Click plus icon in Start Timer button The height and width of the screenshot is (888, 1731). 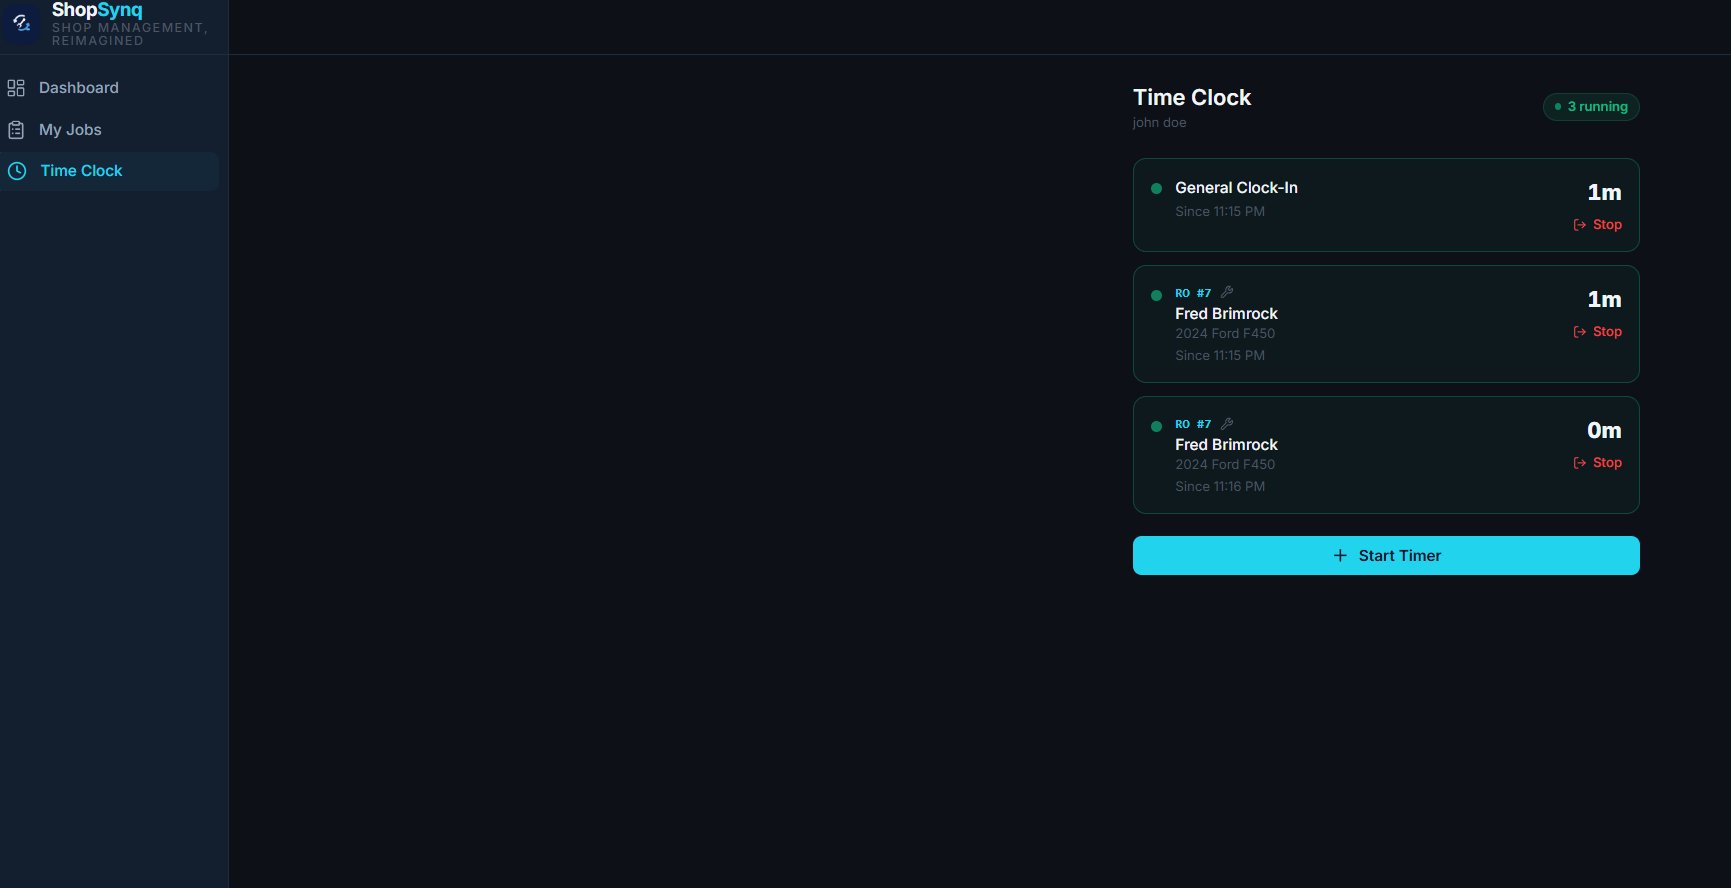(x=1340, y=556)
